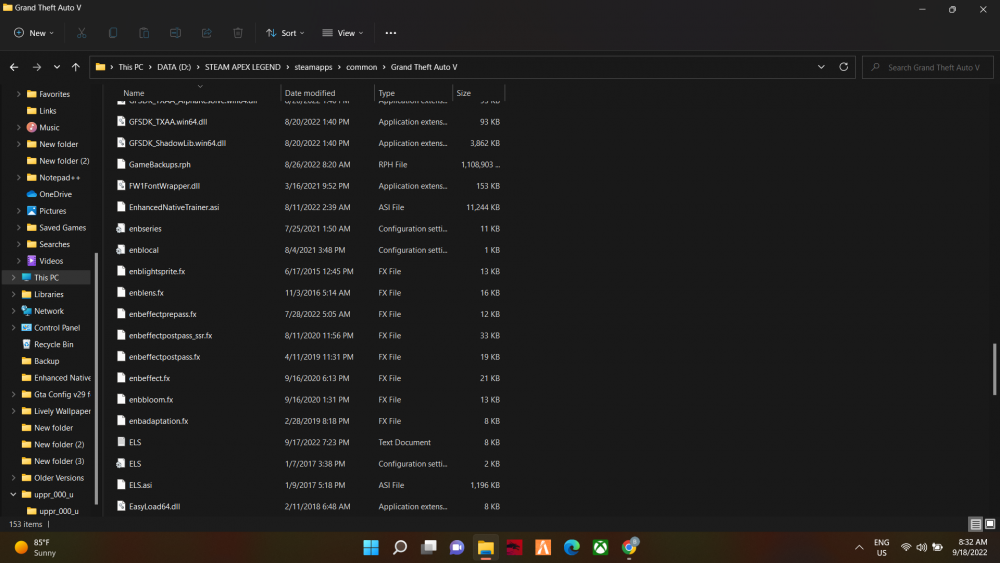Expand the Music tree node

pyautogui.click(x=18, y=128)
